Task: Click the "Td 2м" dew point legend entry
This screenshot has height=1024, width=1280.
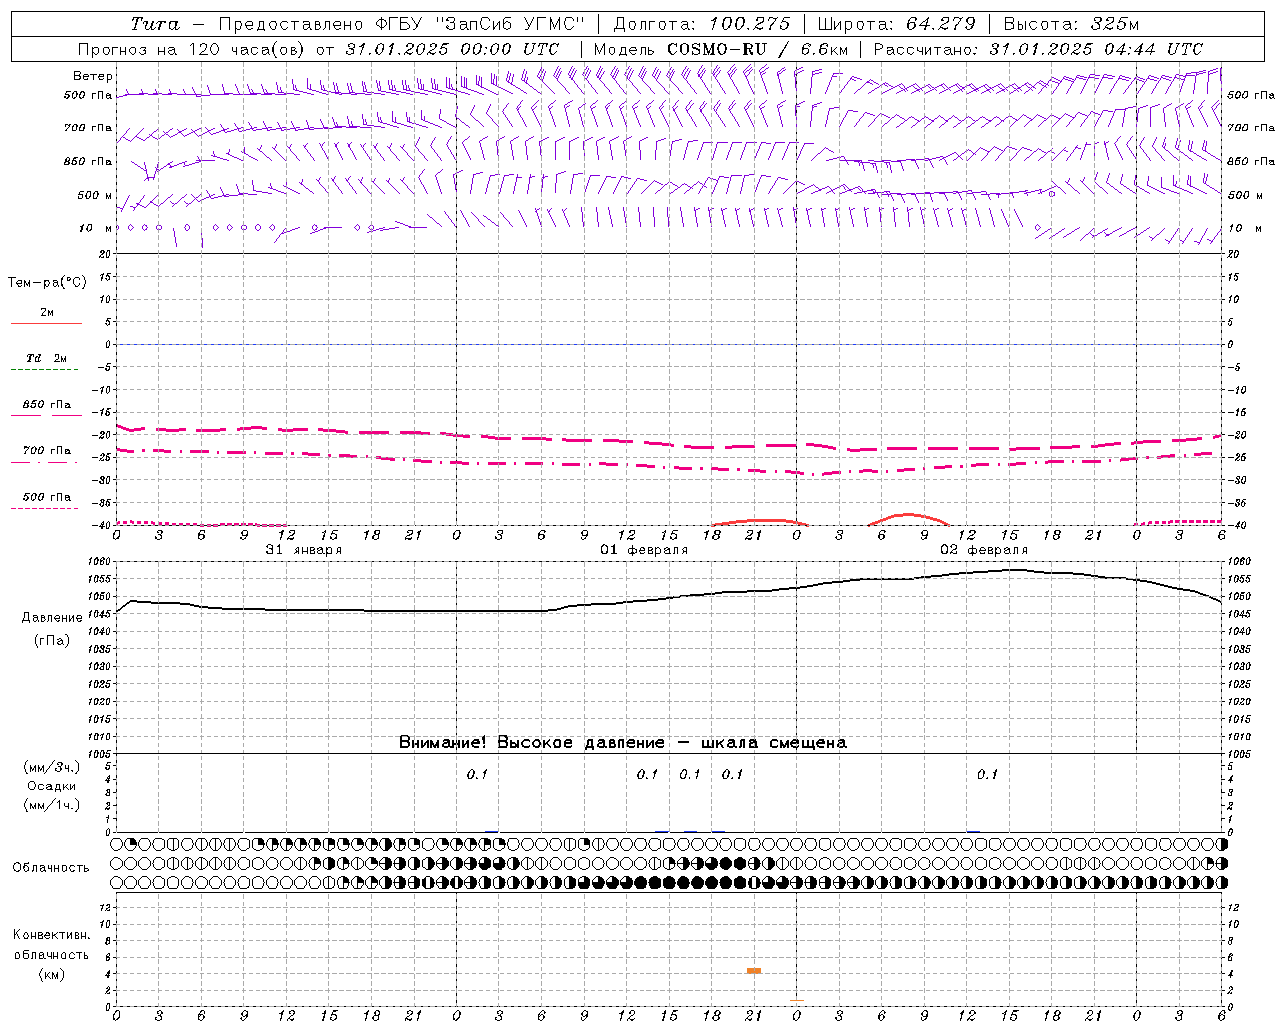Action: click(47, 358)
